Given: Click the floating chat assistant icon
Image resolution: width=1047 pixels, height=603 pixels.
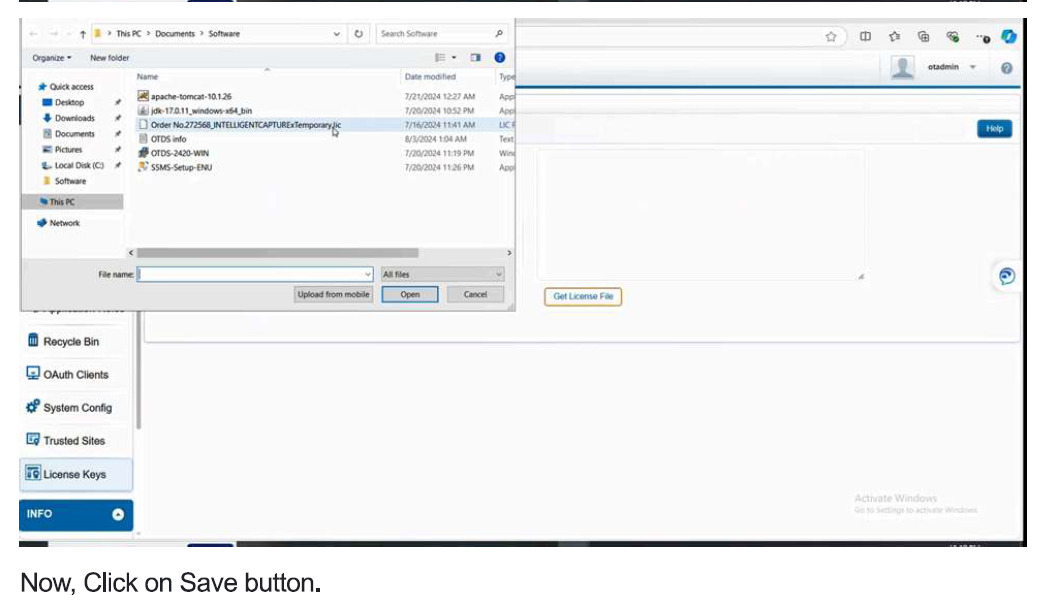Looking at the screenshot, I should [1007, 277].
